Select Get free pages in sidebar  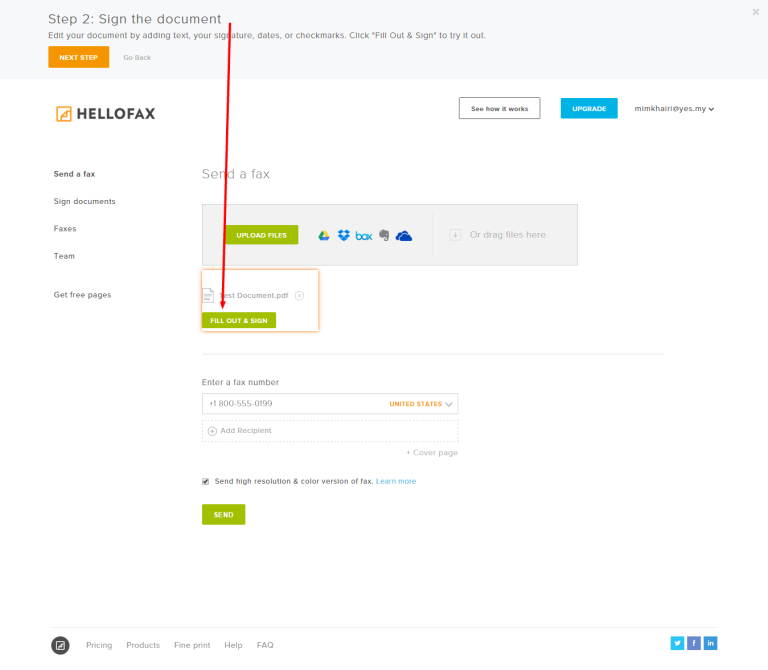point(83,295)
